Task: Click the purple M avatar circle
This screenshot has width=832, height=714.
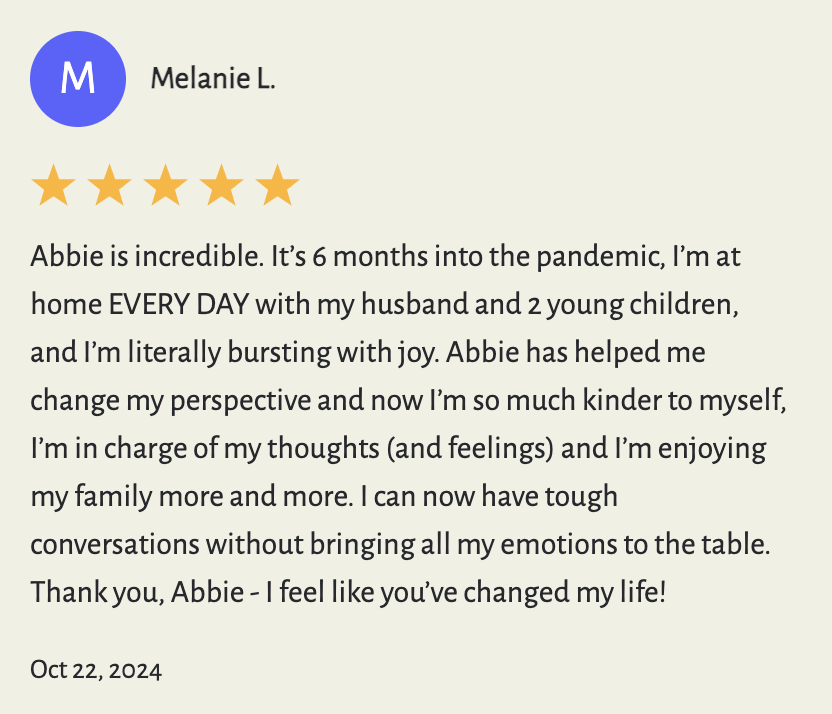Action: 78,79
